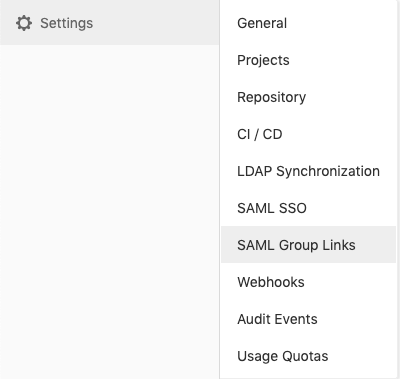Manage LDAP Synchronization for the group
Screen dimensions: 400x379
pyautogui.click(x=308, y=171)
